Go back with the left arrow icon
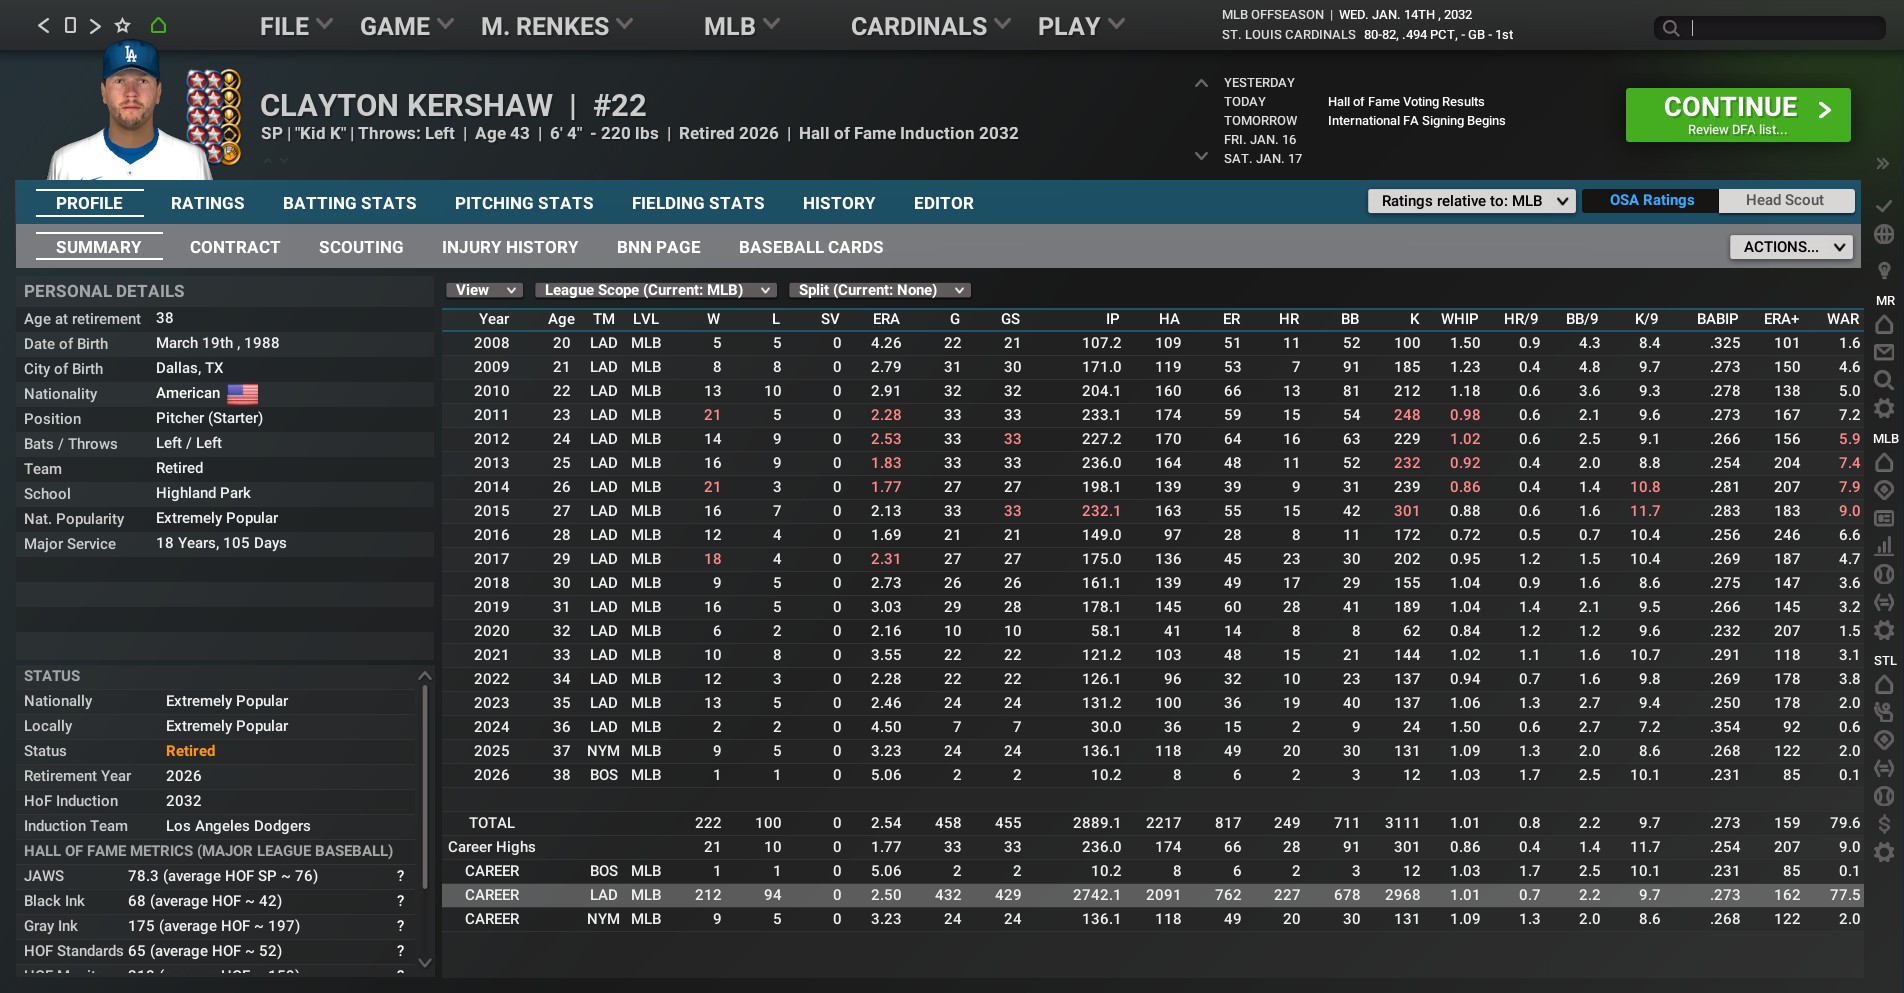Image resolution: width=1904 pixels, height=993 pixels. point(43,26)
